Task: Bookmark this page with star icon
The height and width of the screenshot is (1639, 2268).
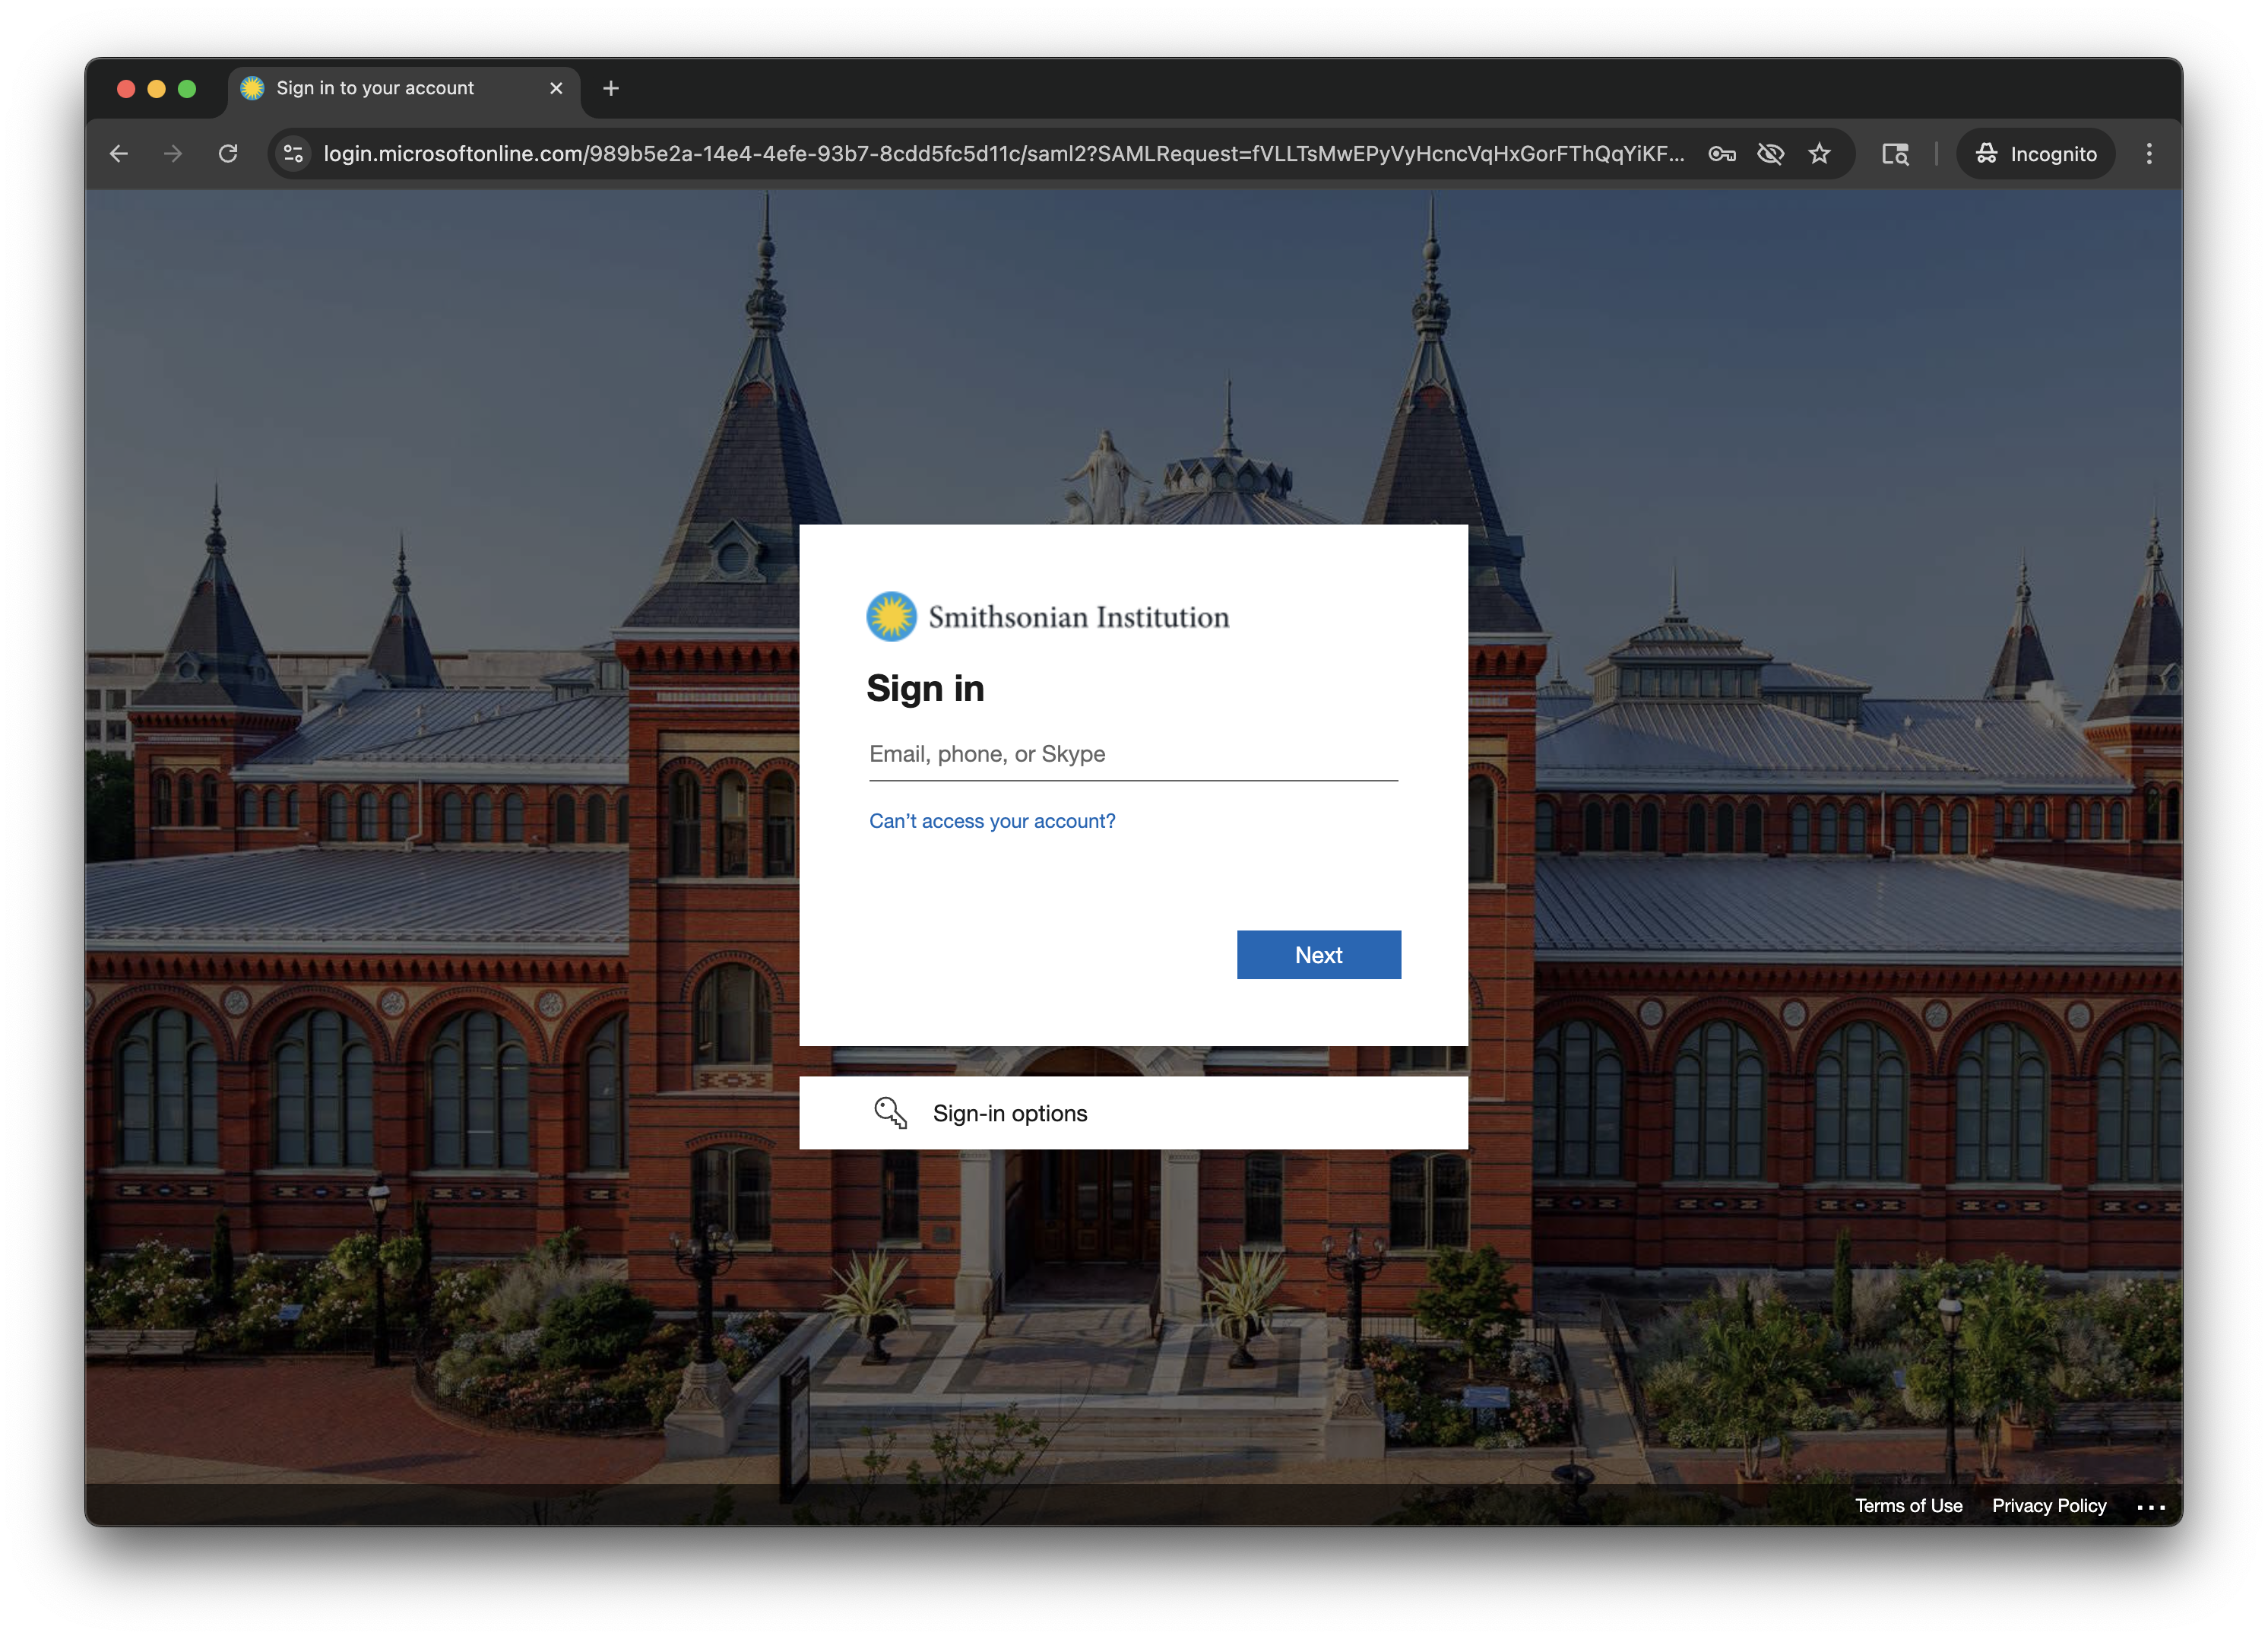Action: click(x=1819, y=154)
